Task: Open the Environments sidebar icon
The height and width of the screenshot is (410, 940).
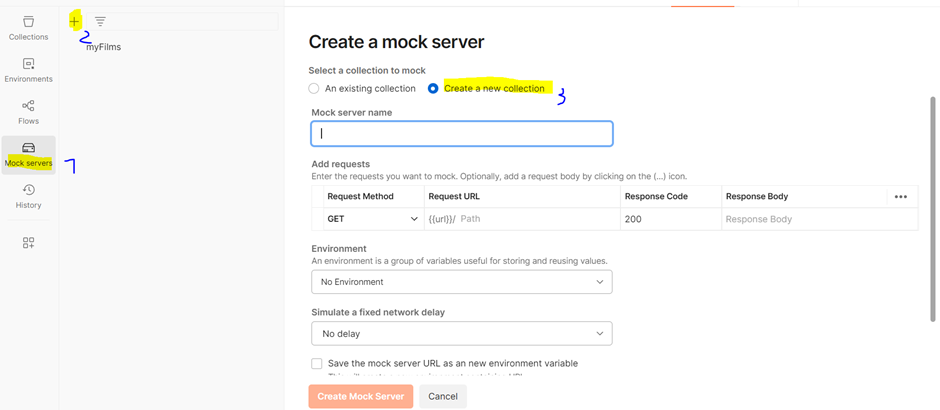Action: click(x=28, y=69)
